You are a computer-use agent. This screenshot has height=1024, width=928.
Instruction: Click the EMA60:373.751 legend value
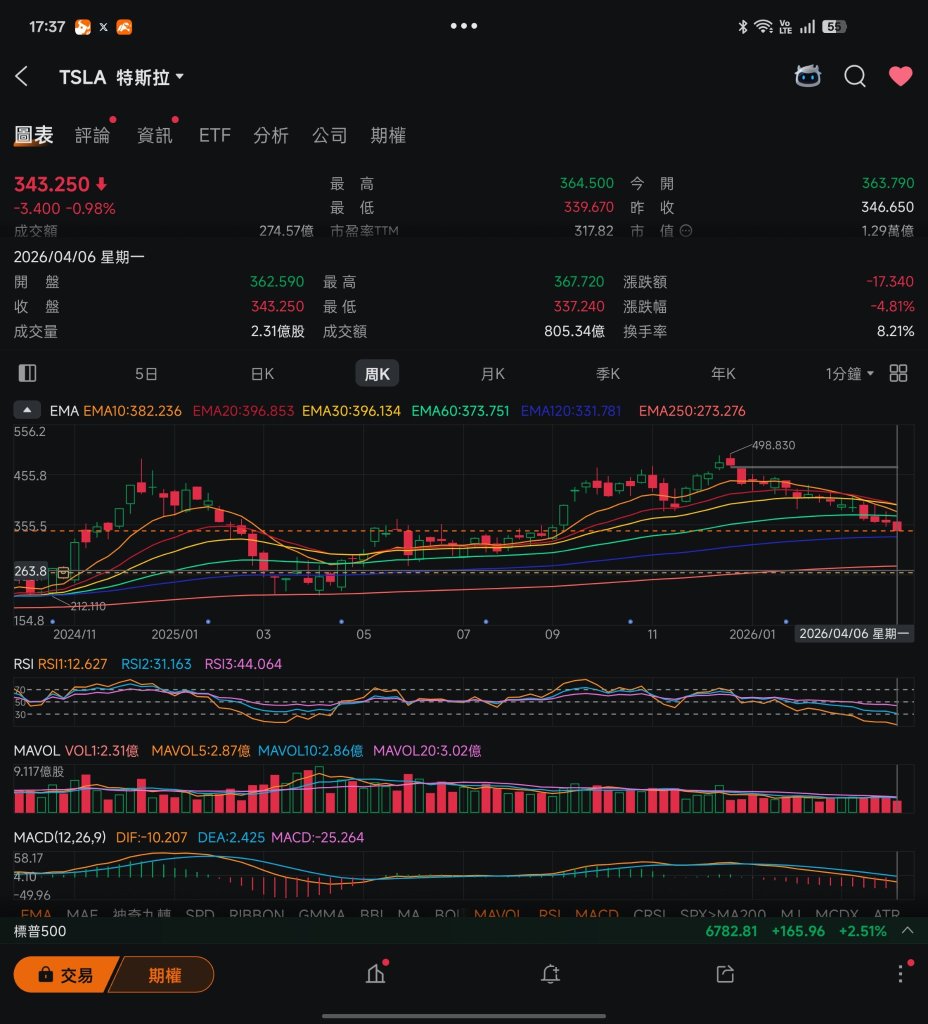460,411
